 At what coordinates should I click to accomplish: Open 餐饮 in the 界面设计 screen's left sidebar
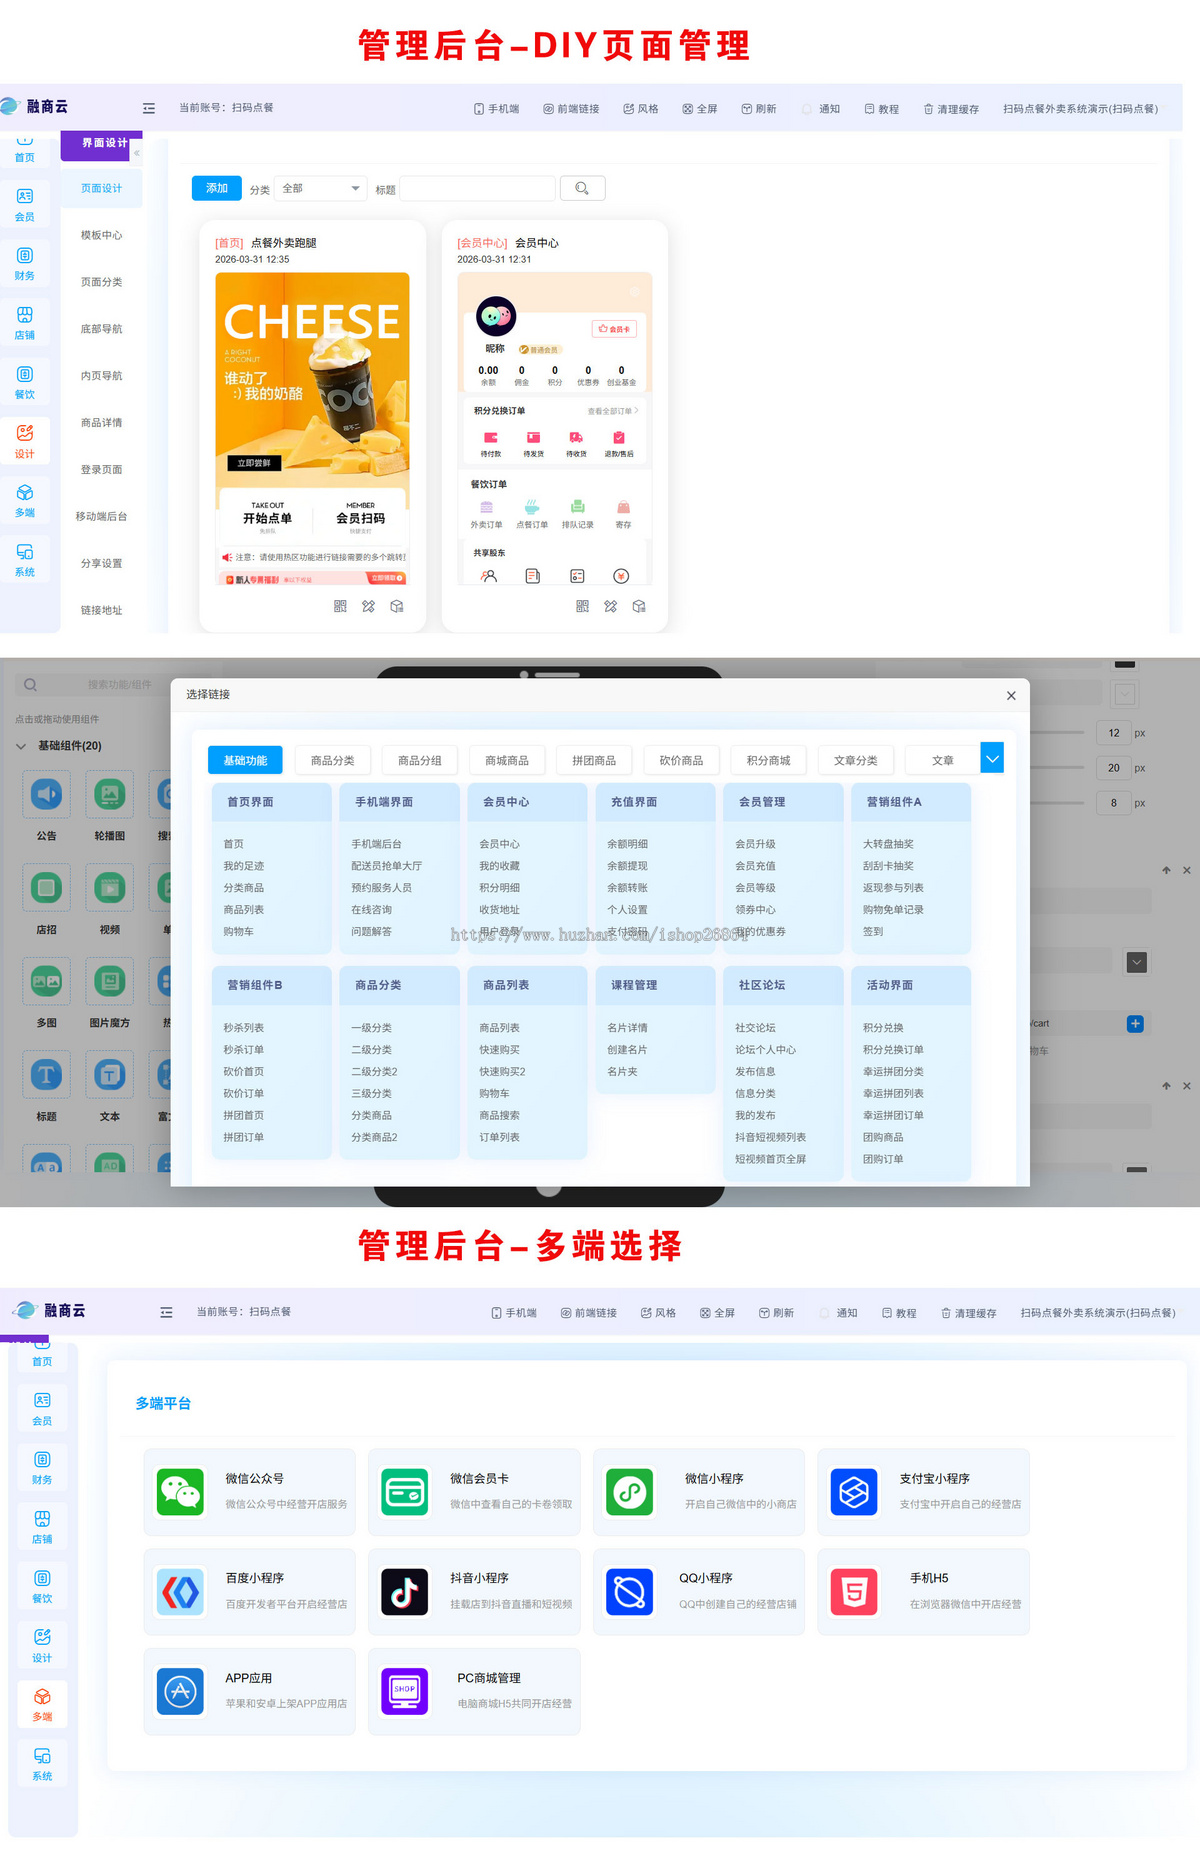point(25,382)
